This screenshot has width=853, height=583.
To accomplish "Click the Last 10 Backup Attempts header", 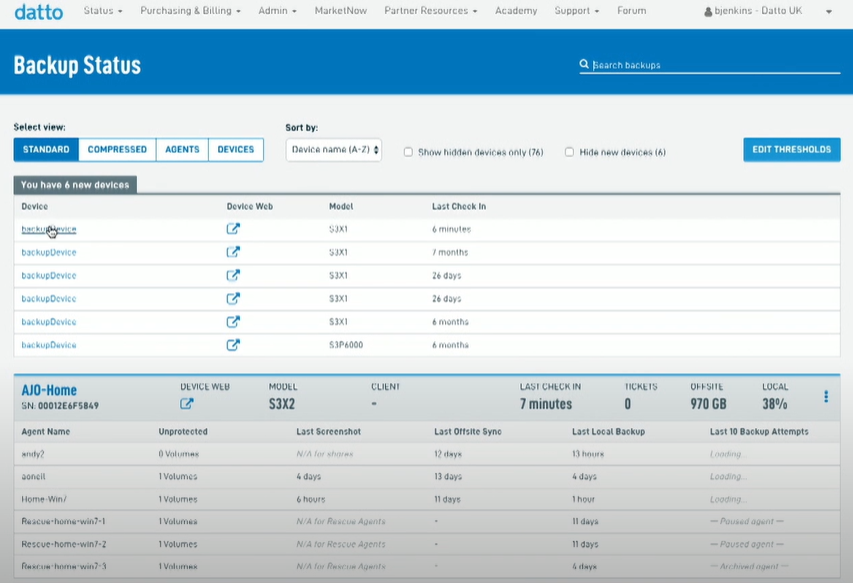I will tap(759, 431).
